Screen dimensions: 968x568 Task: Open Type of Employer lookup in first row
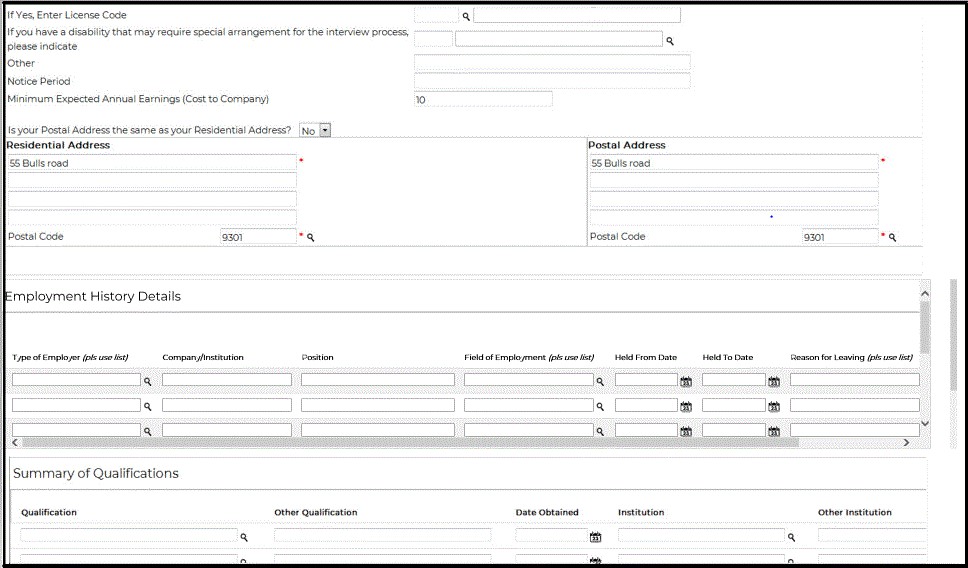point(147,381)
